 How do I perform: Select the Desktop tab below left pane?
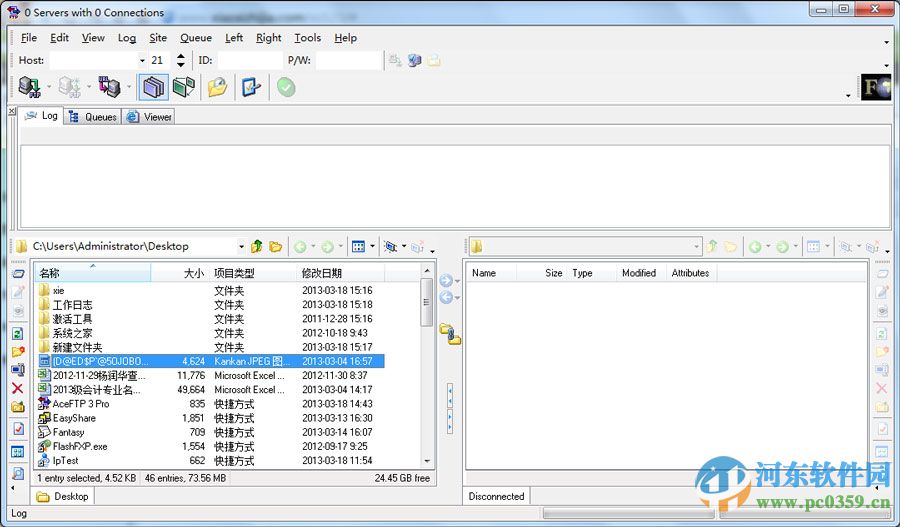coord(63,497)
